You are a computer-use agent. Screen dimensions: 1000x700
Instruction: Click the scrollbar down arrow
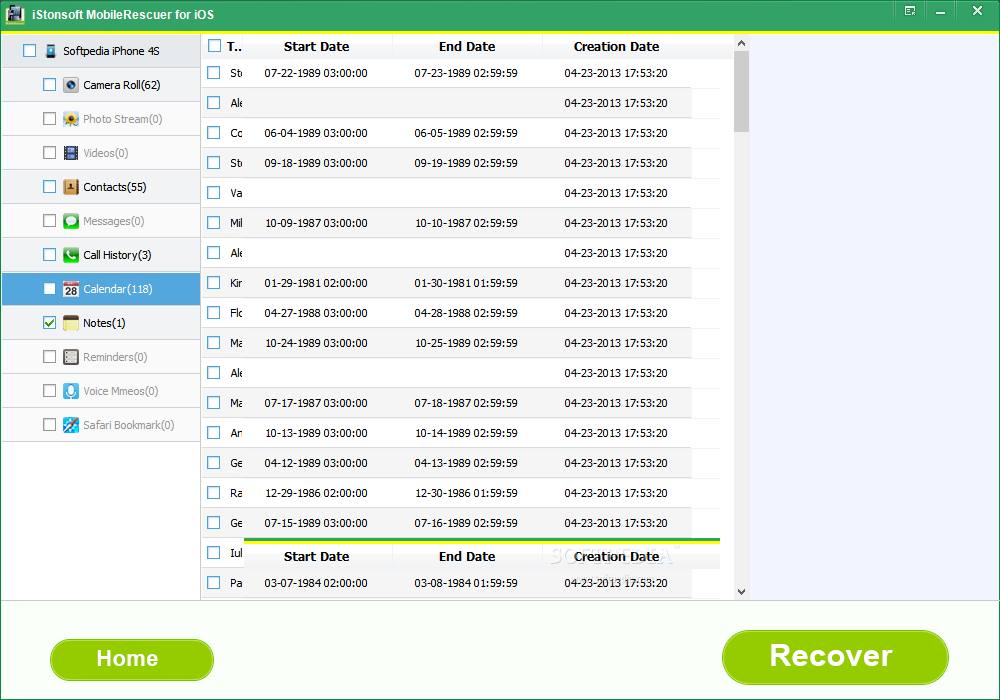741,592
